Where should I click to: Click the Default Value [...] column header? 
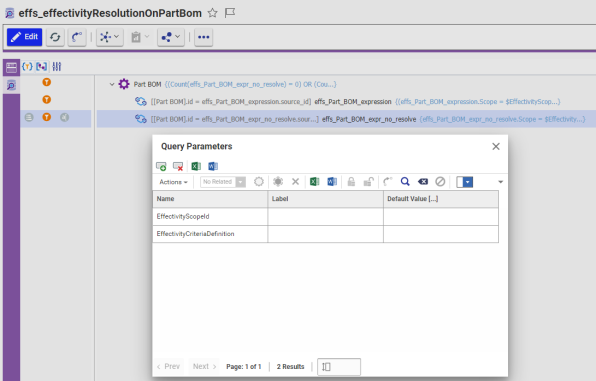(441, 199)
